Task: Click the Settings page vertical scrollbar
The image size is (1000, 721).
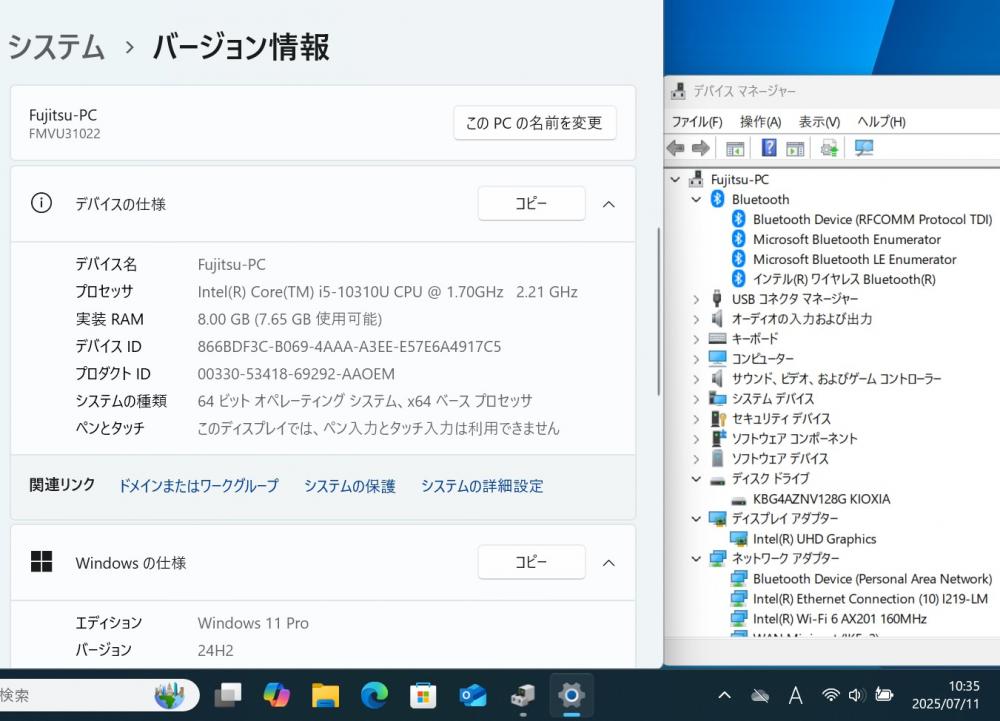Action: tap(658, 311)
